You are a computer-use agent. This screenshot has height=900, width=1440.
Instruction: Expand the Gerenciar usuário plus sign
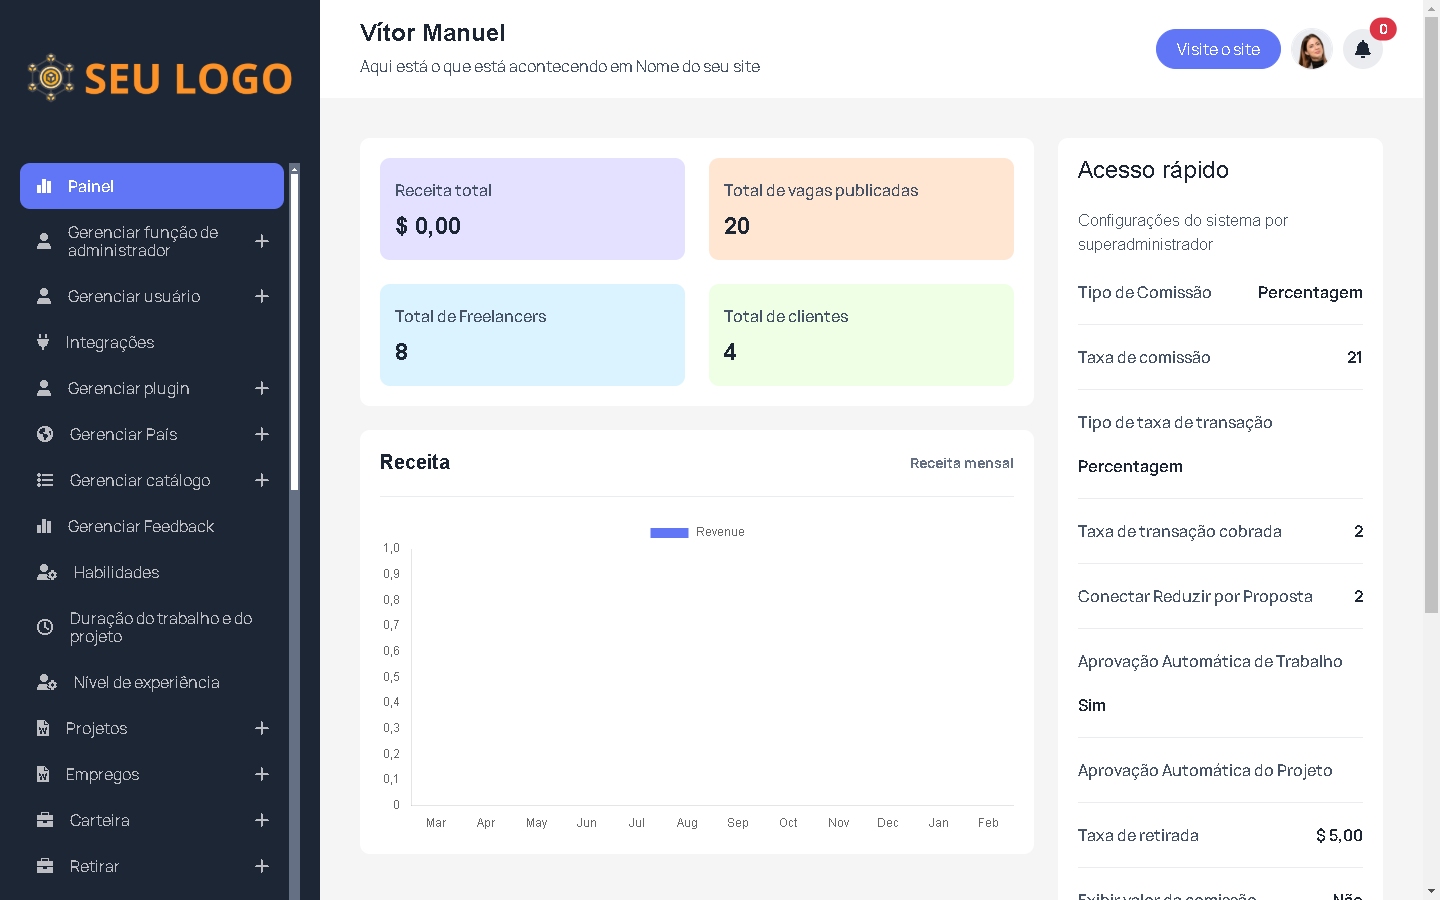coord(262,296)
